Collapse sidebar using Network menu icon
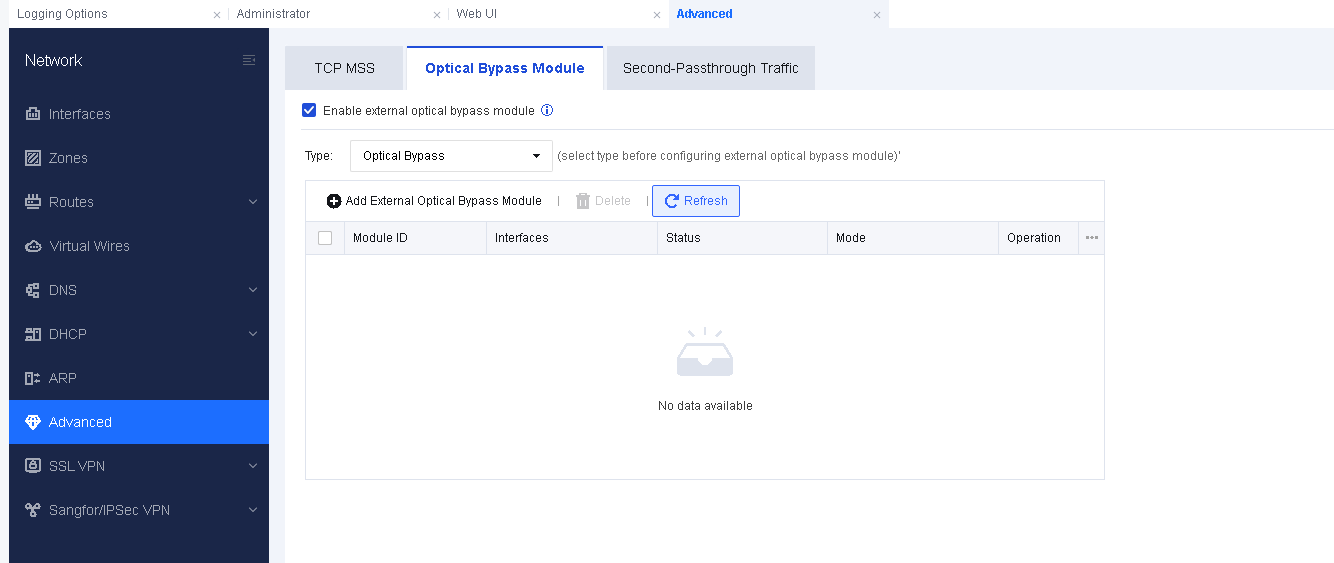Image resolution: width=1334 pixels, height=563 pixels. tap(249, 61)
